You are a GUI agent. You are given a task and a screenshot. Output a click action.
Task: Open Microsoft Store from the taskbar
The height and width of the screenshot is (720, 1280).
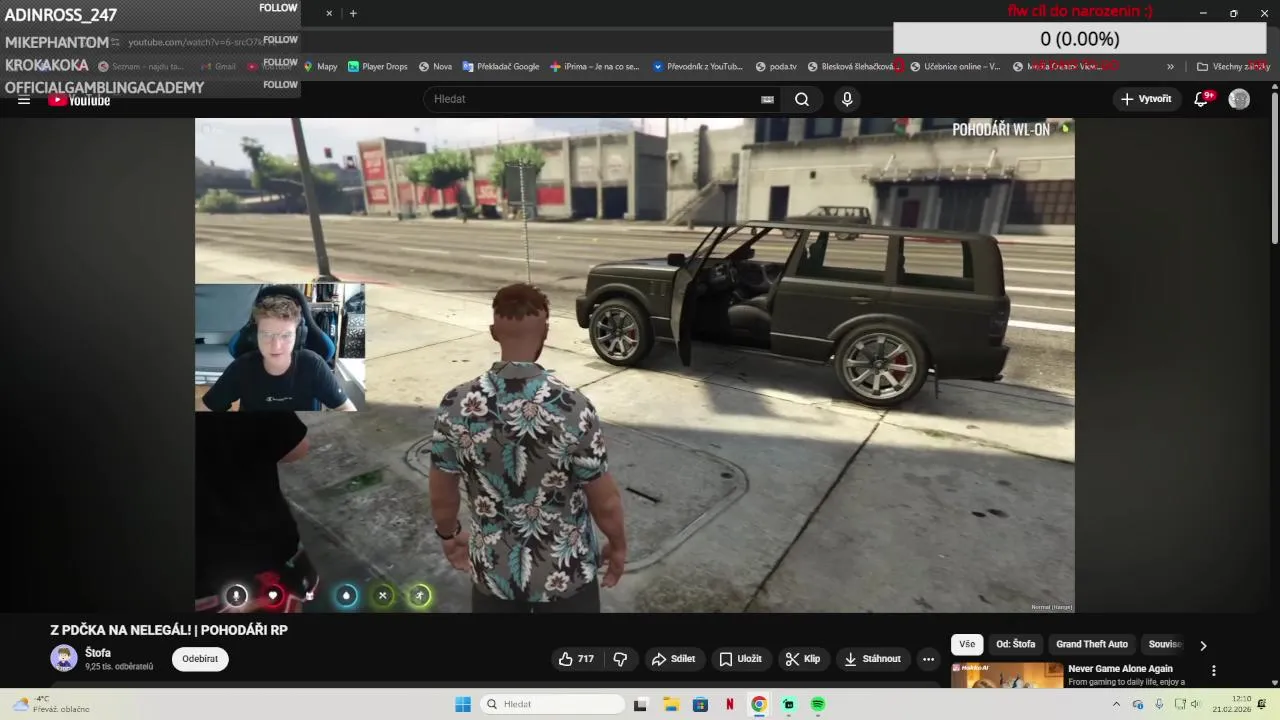700,704
